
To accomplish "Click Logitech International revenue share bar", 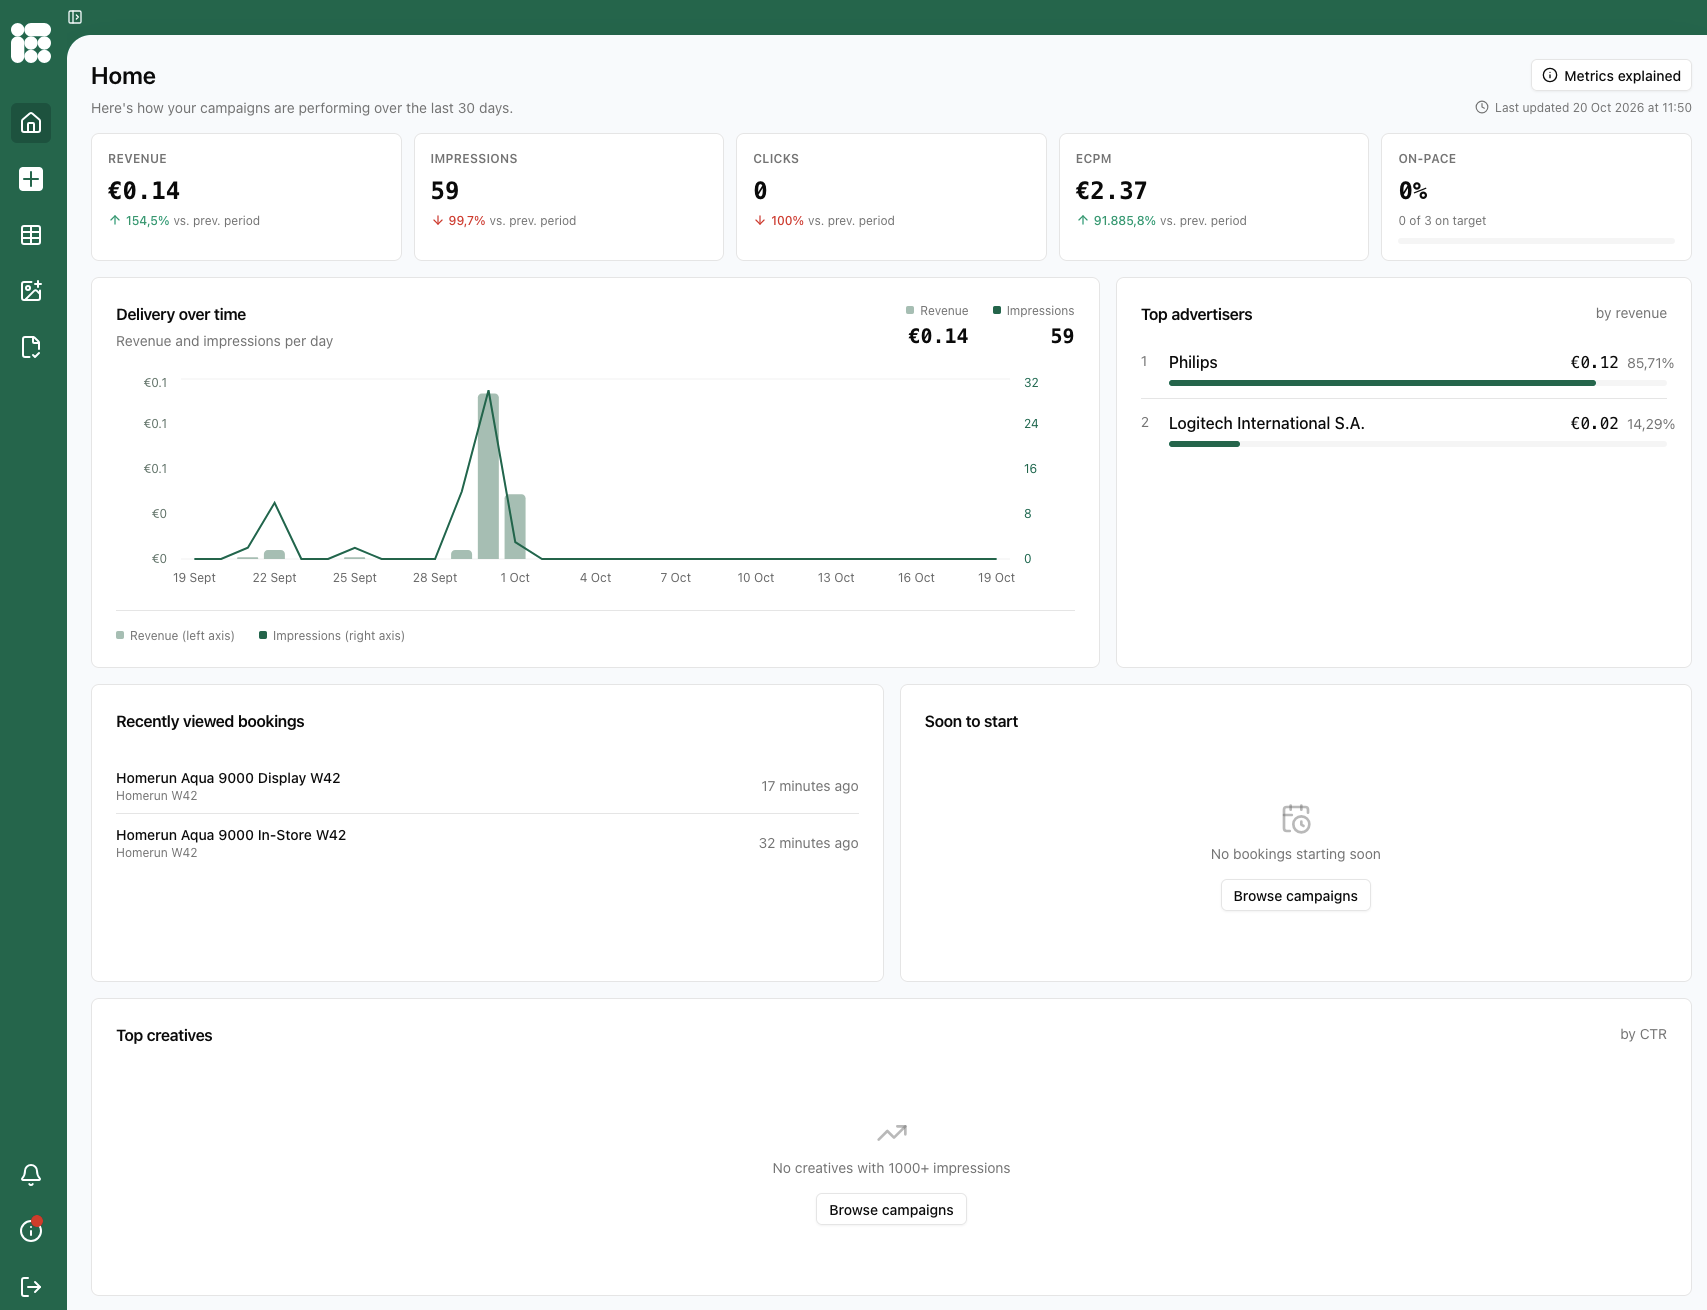I will (x=1418, y=444).
